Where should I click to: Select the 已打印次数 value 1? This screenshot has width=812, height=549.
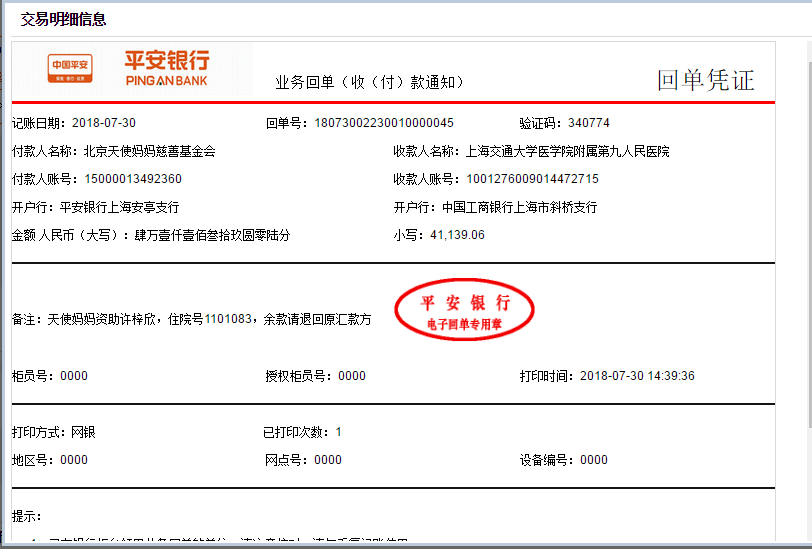point(338,432)
